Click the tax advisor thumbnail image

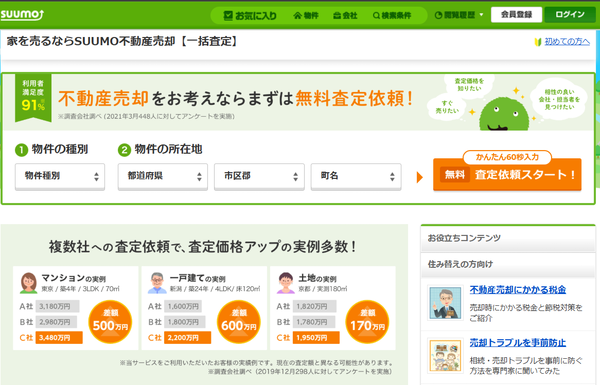(x=445, y=303)
